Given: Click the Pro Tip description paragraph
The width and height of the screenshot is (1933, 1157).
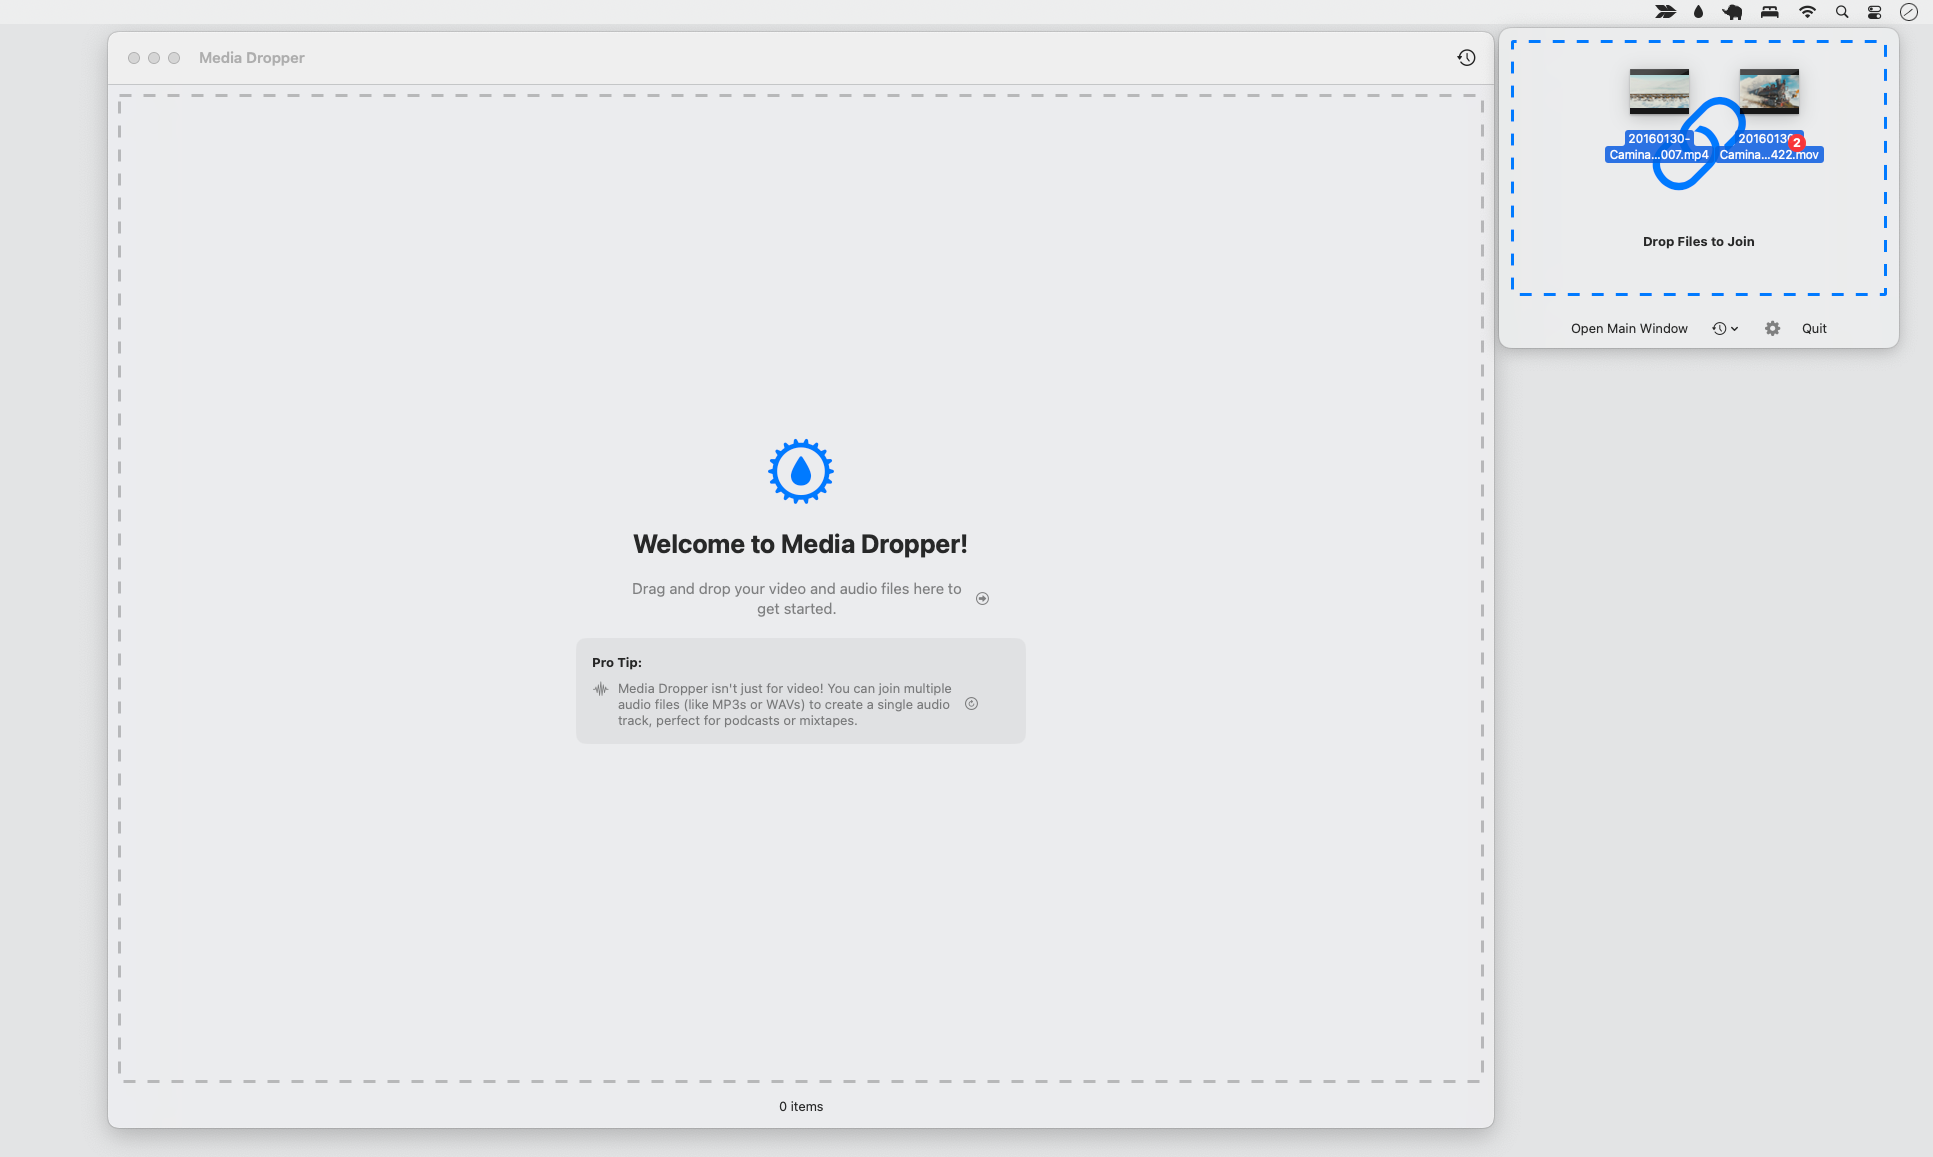Looking at the screenshot, I should pos(784,704).
